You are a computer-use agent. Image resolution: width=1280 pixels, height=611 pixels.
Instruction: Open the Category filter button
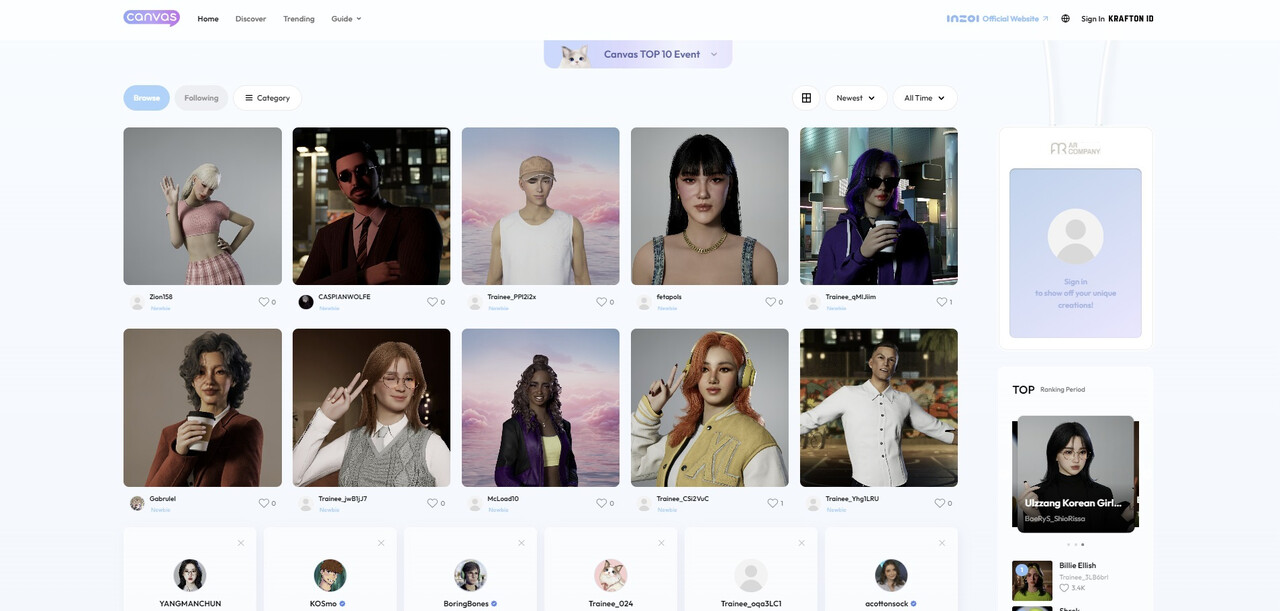click(x=267, y=98)
